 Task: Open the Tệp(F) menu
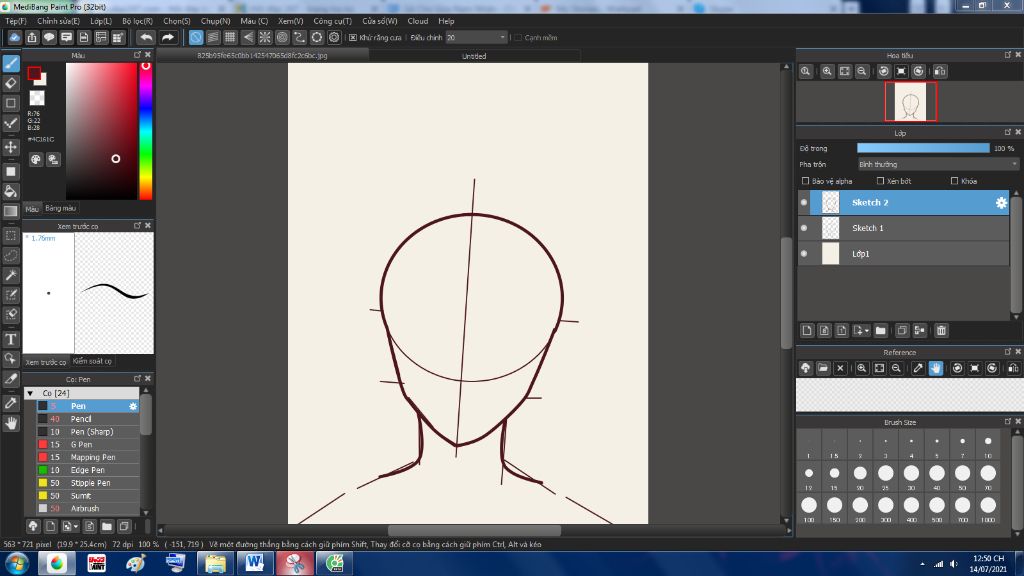tap(16, 21)
